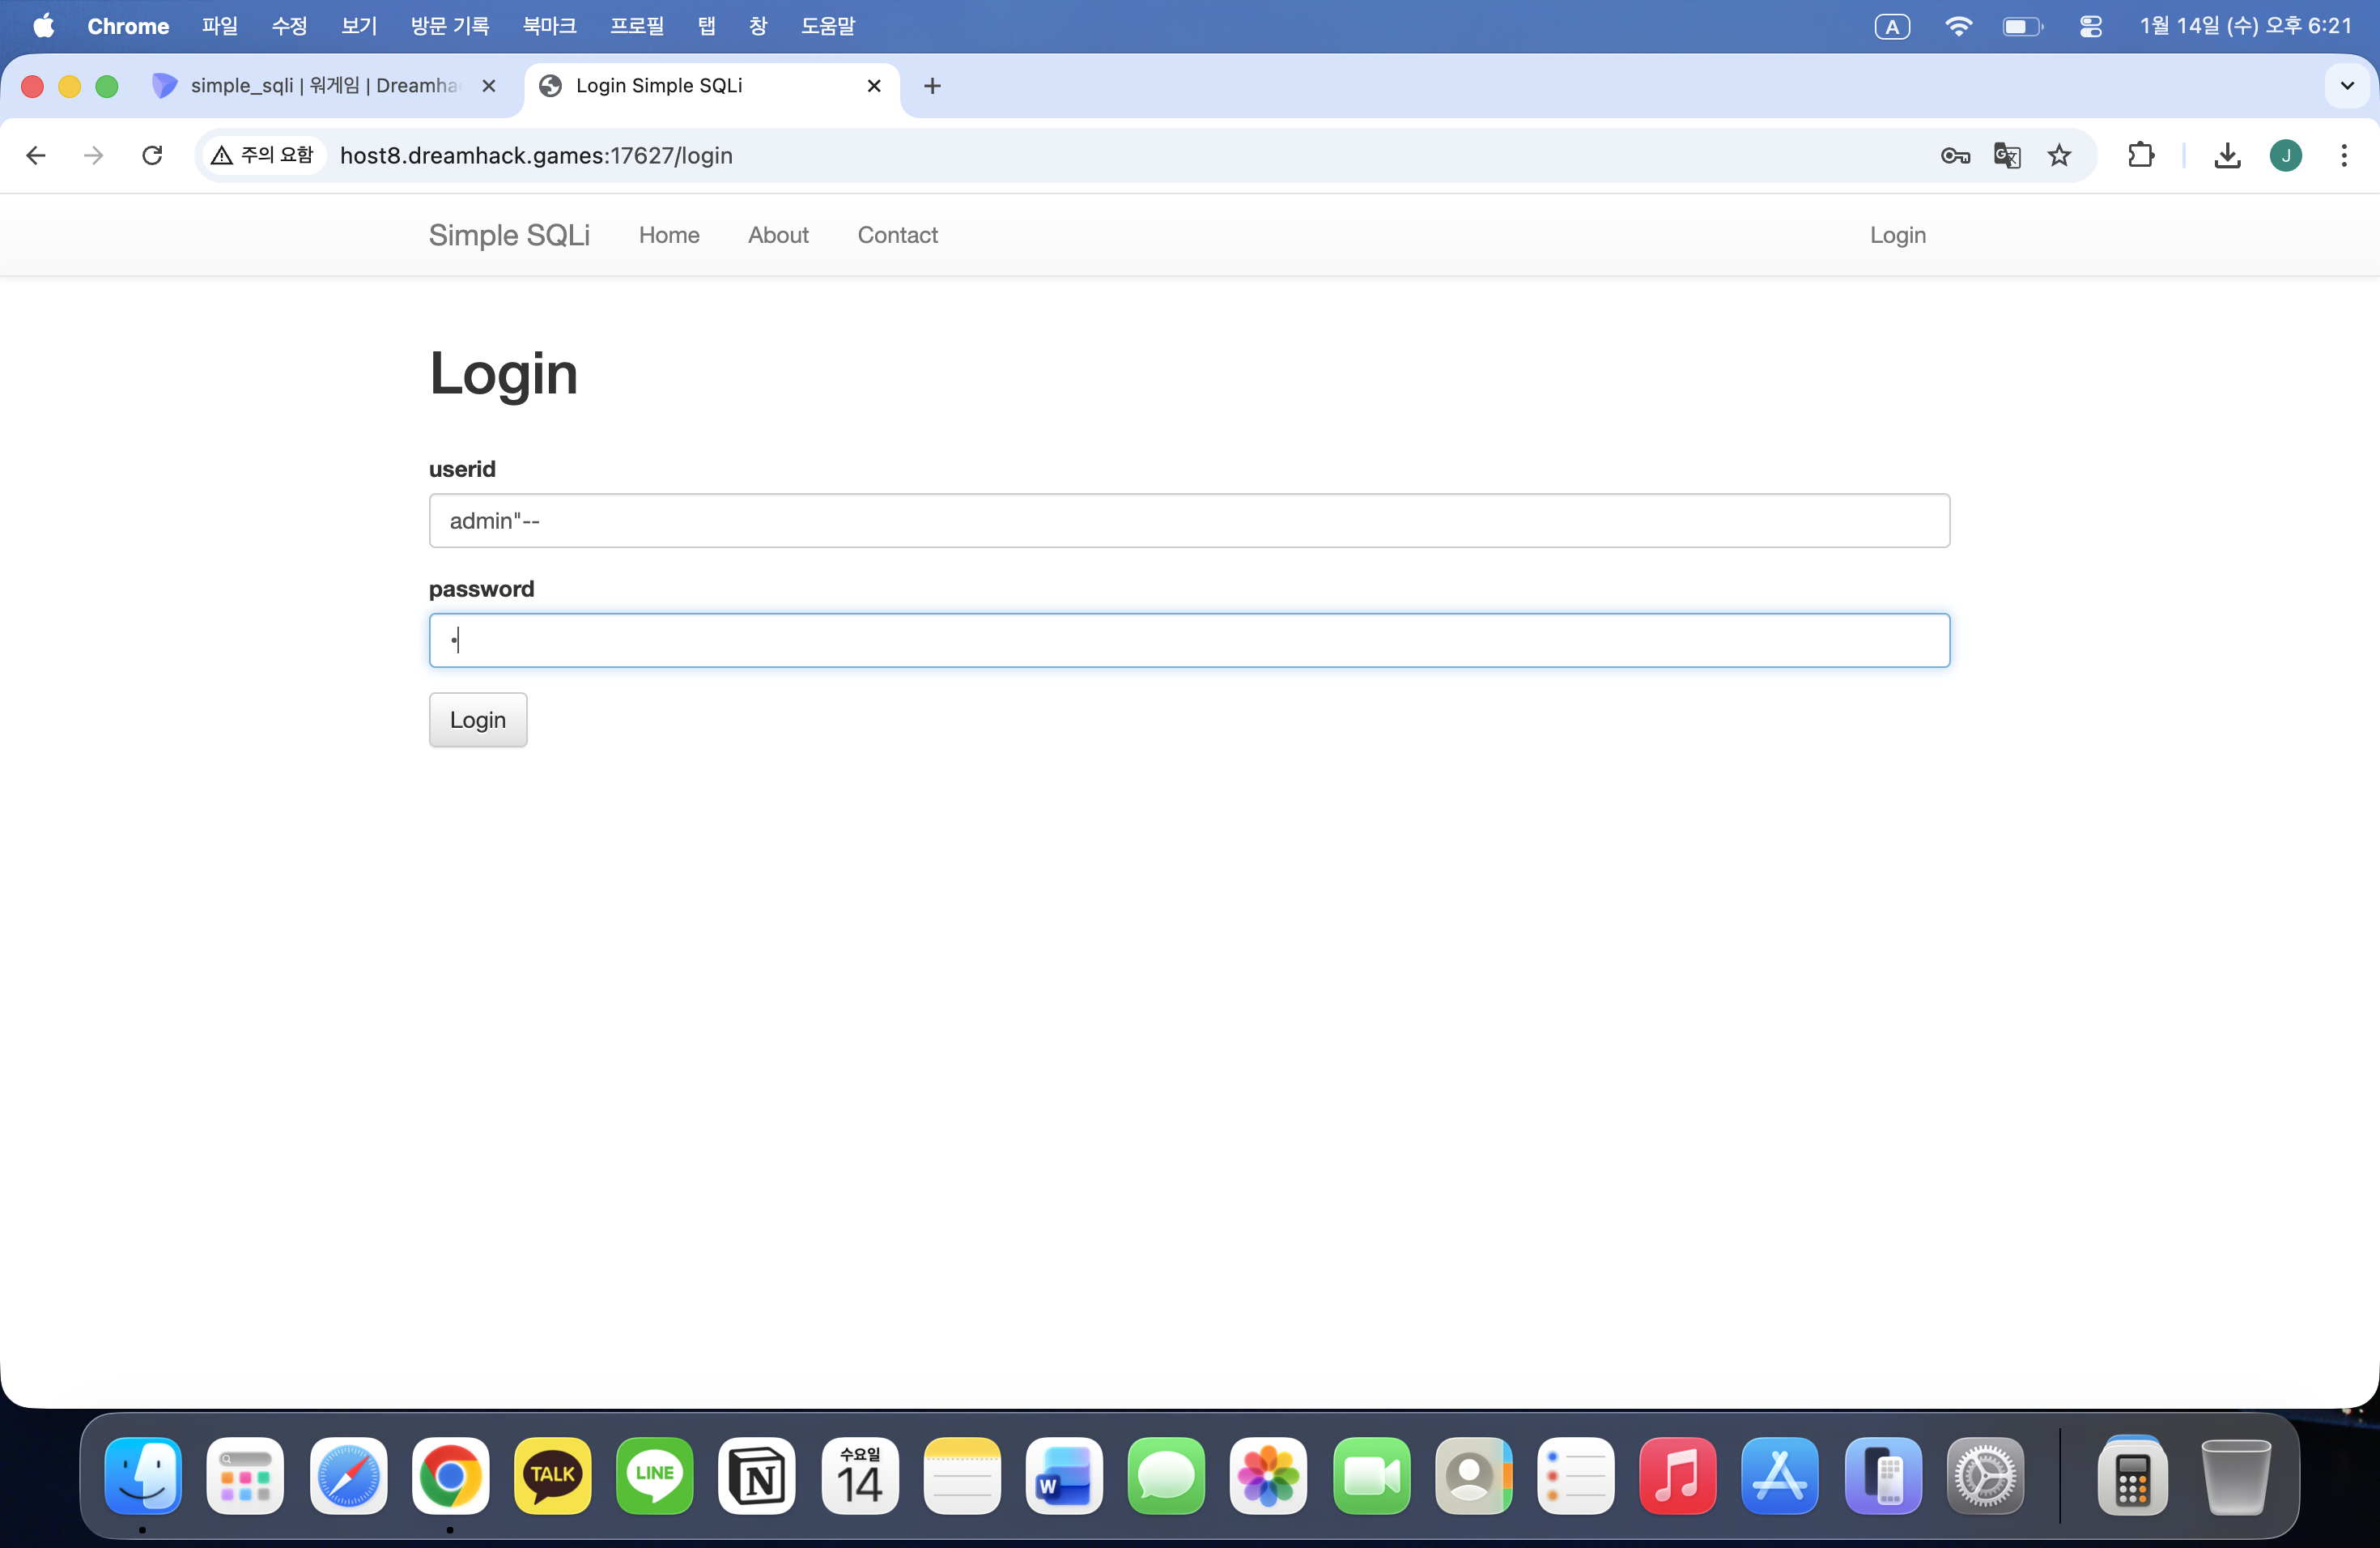
Task: Expand the tab search dropdown chevron
Action: (x=2347, y=86)
